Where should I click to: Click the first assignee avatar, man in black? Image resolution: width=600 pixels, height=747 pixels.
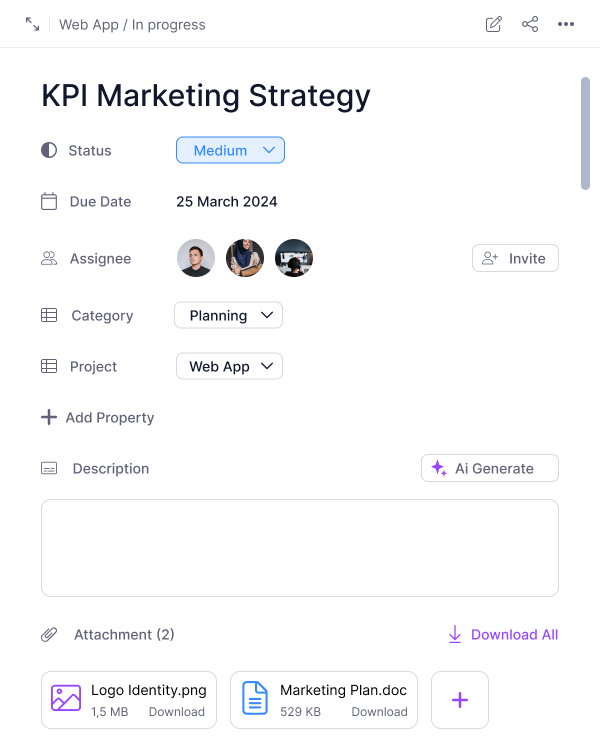(196, 258)
